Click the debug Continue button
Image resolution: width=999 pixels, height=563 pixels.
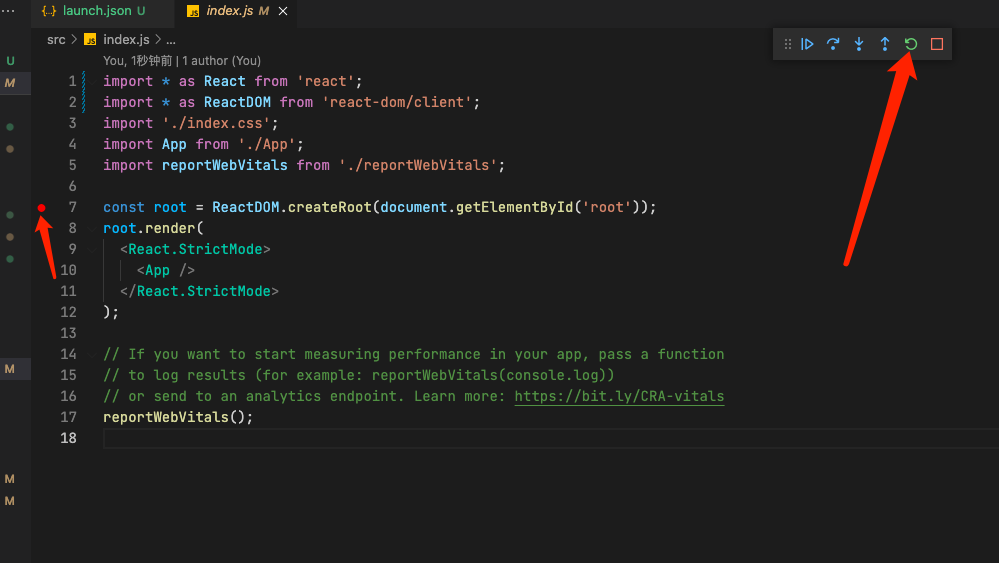pos(807,44)
